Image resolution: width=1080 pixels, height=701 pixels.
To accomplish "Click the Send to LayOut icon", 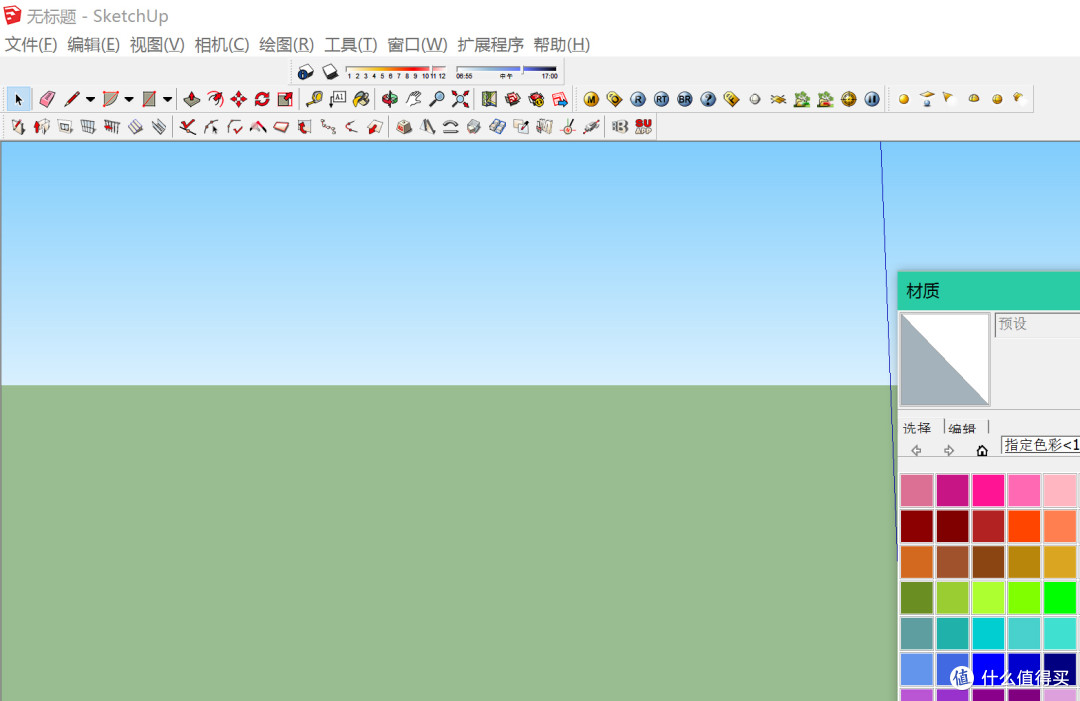I will (x=559, y=99).
